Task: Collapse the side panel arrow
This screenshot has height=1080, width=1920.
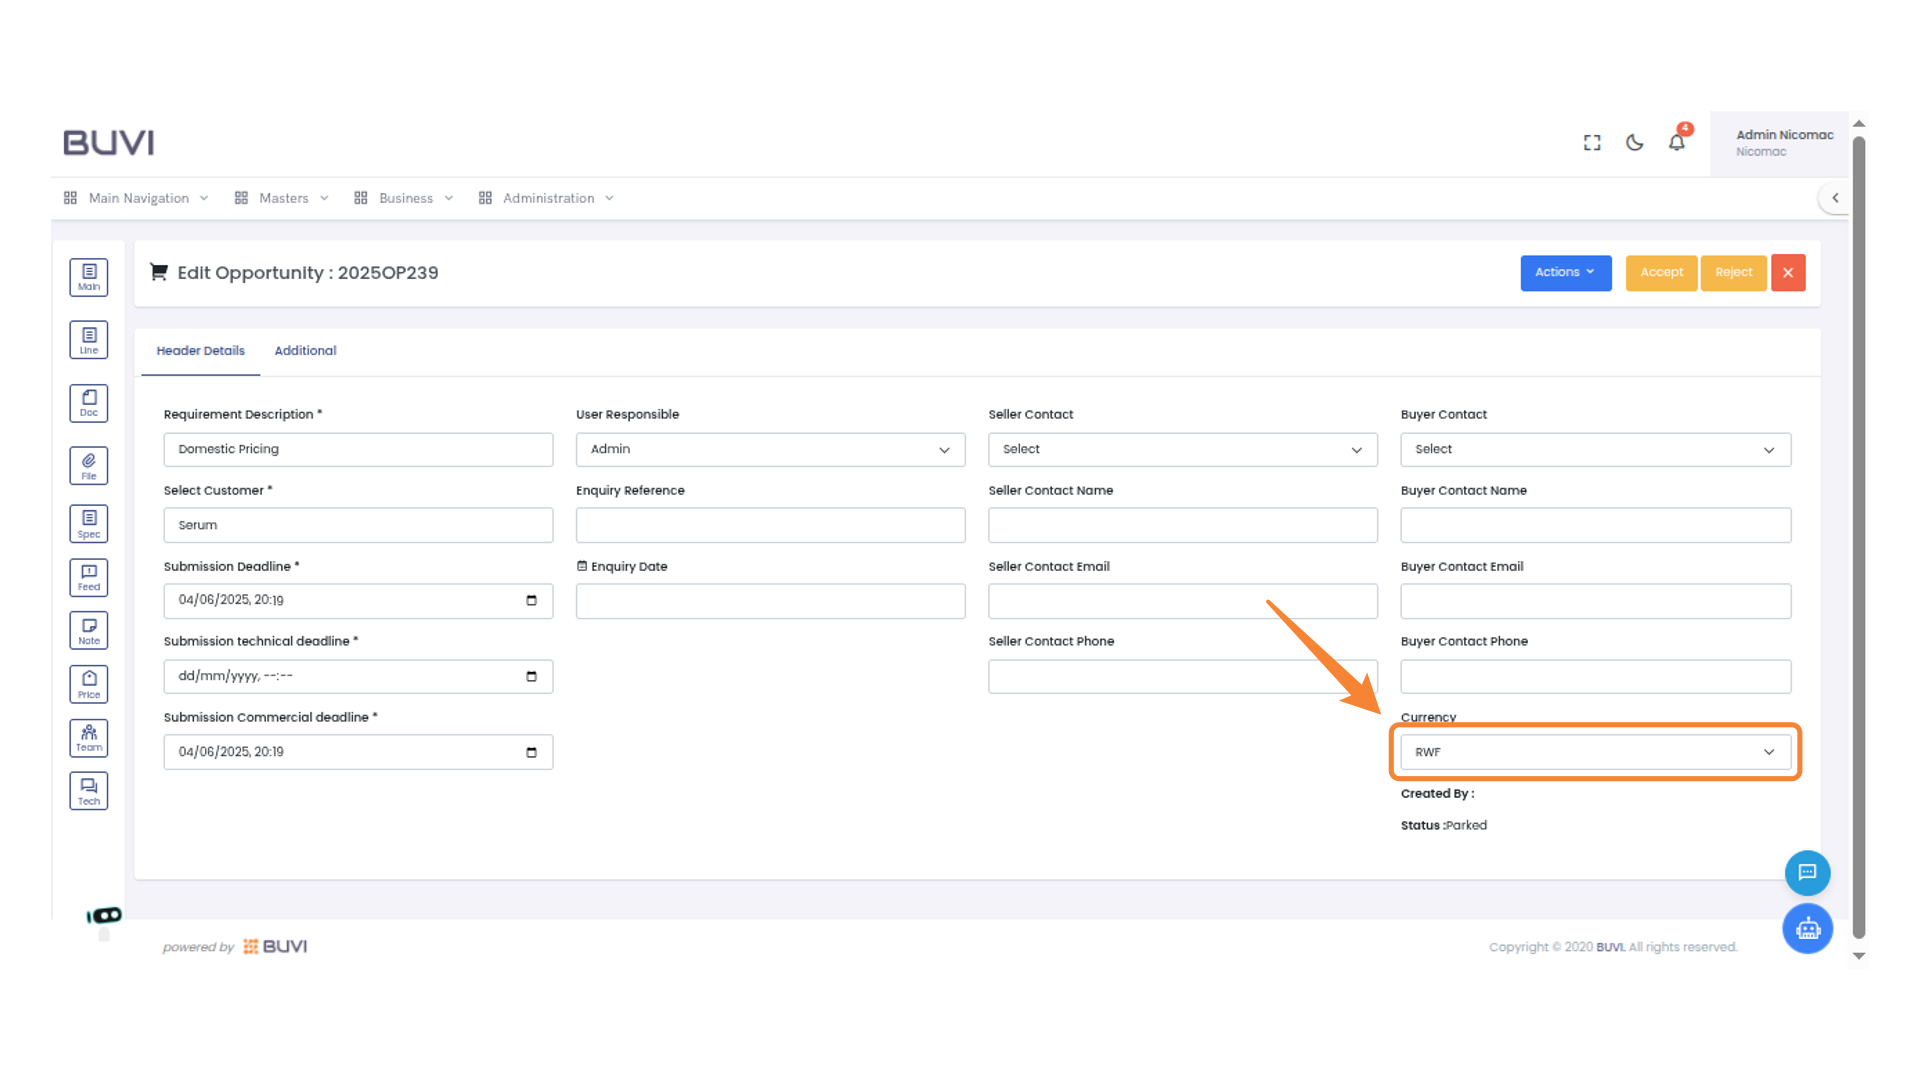Action: coord(1835,198)
